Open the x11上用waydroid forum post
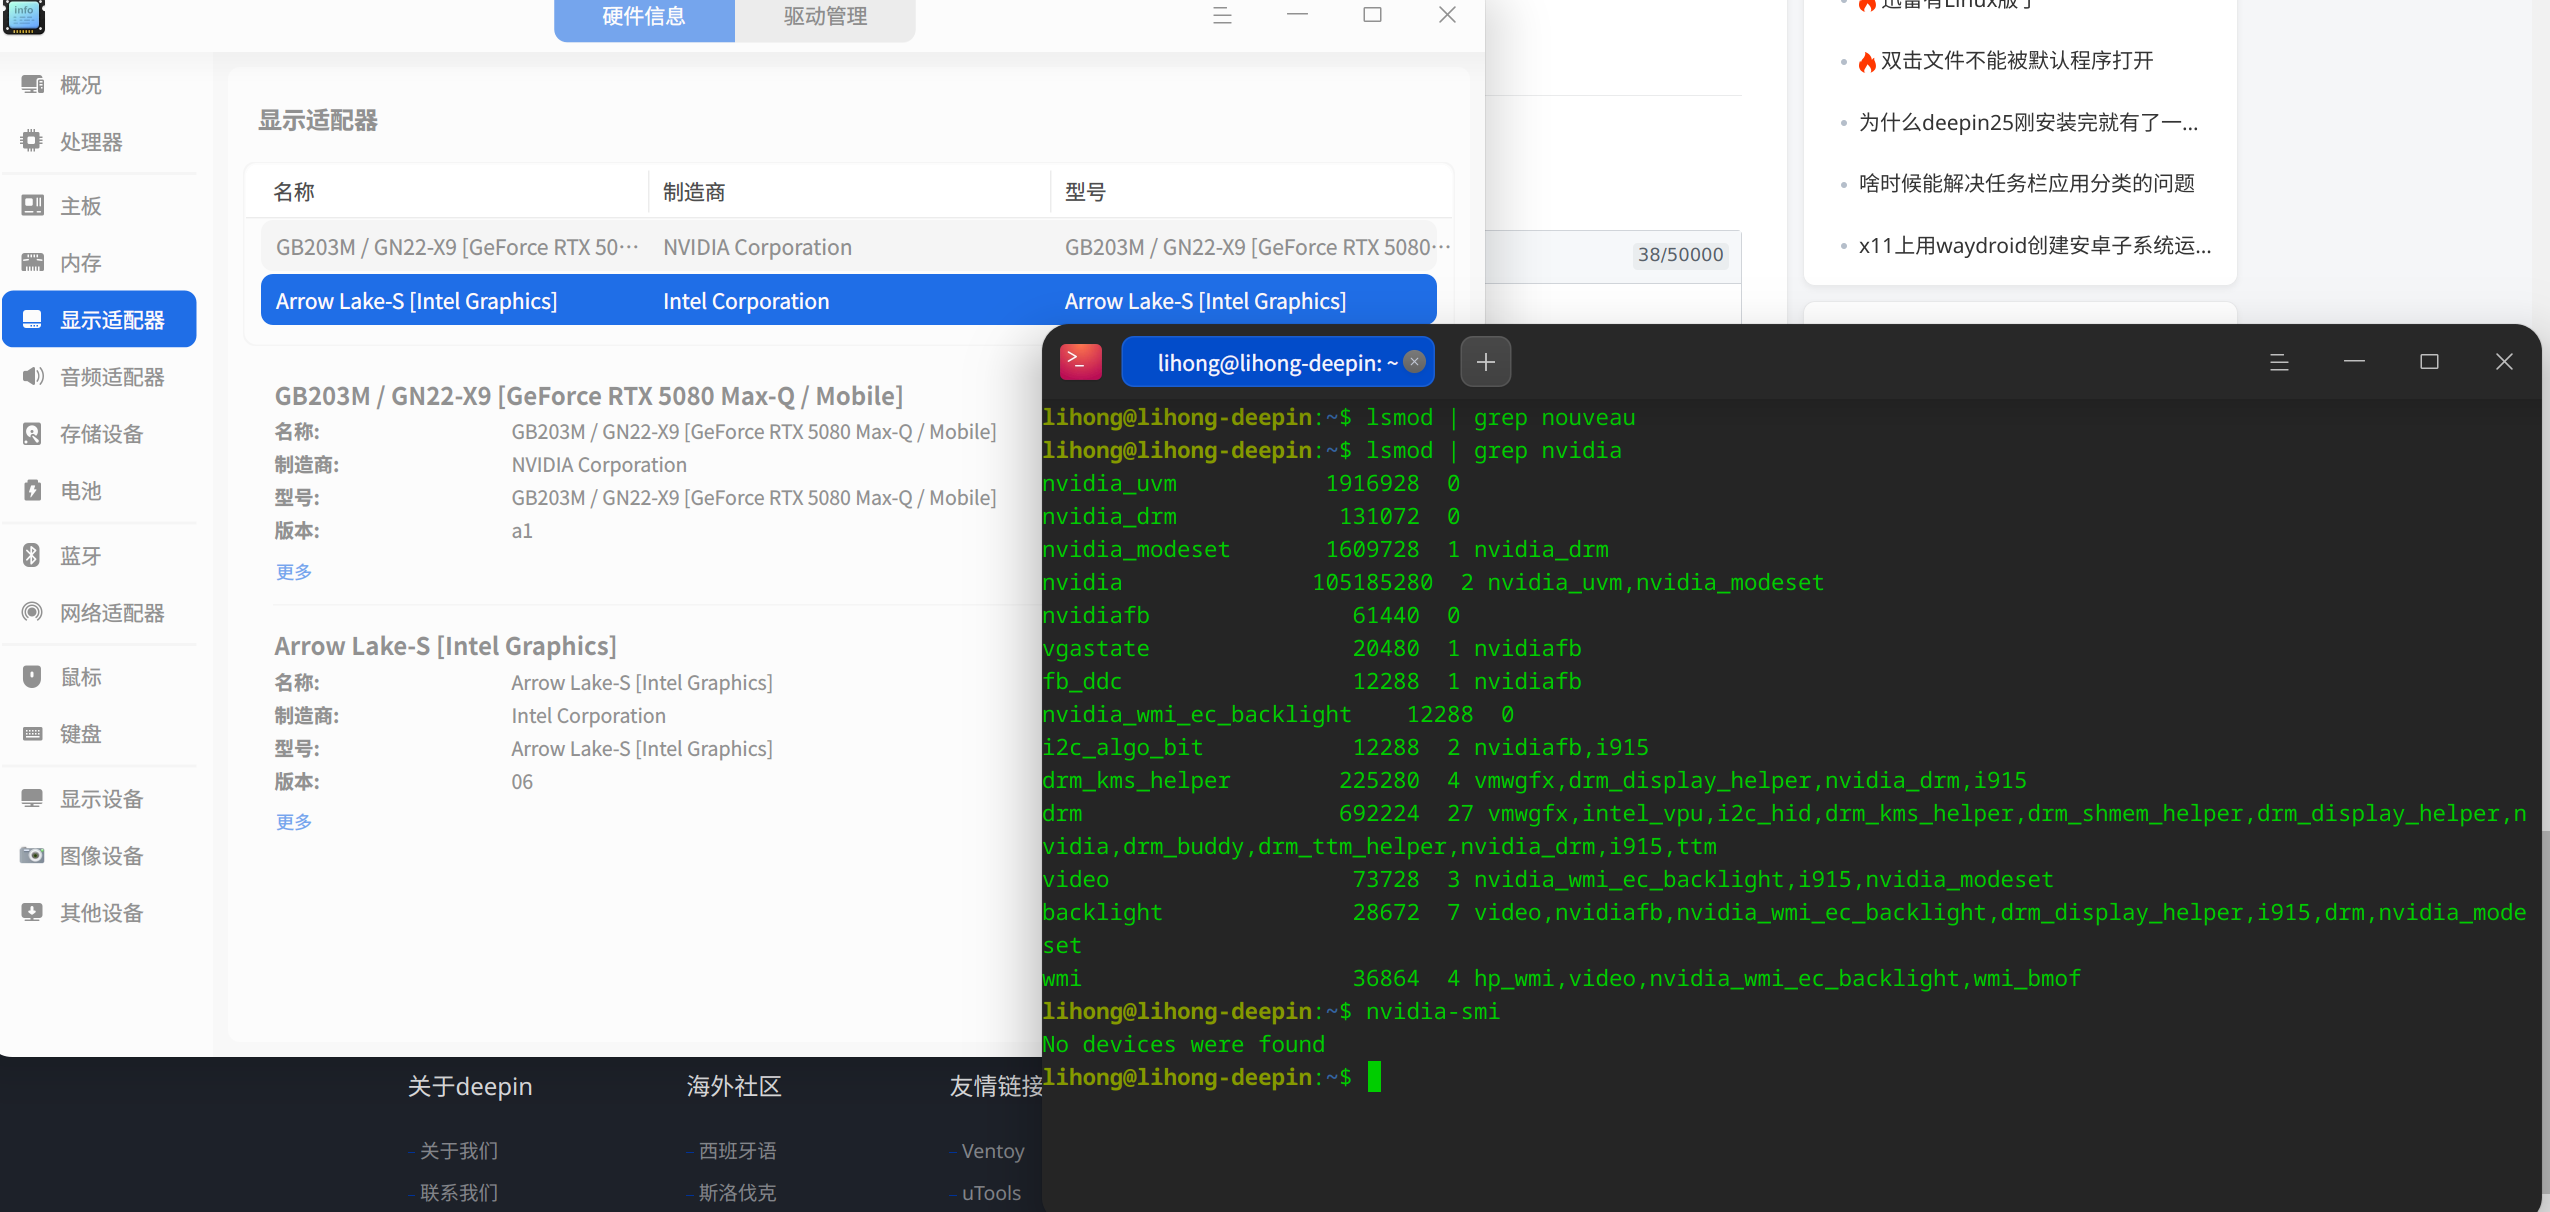 click(x=2034, y=245)
